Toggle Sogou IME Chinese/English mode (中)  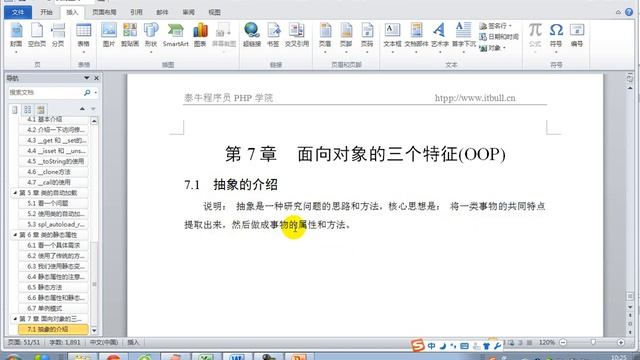click(x=431, y=346)
